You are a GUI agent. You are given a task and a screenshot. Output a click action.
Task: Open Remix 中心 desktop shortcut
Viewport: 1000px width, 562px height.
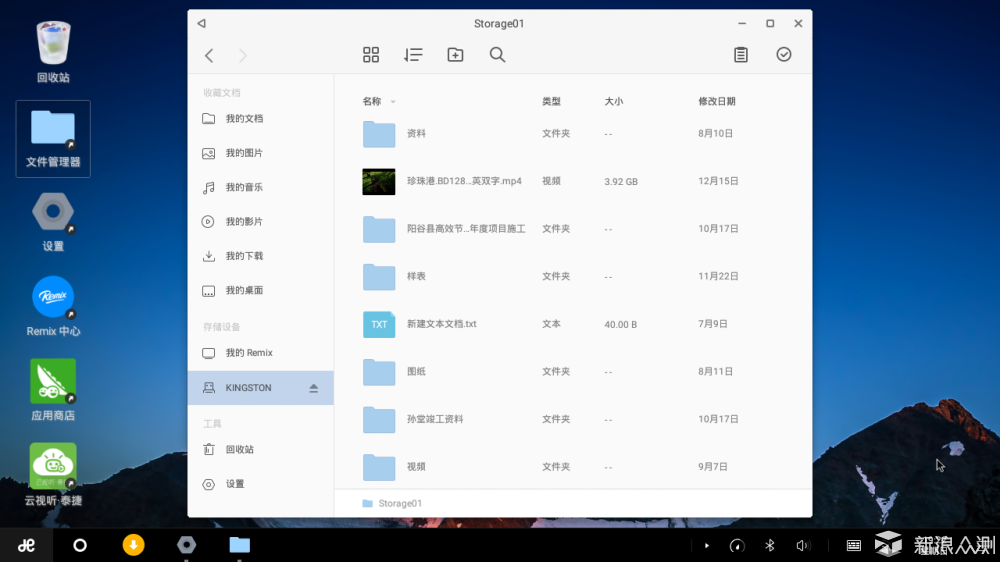tap(53, 307)
